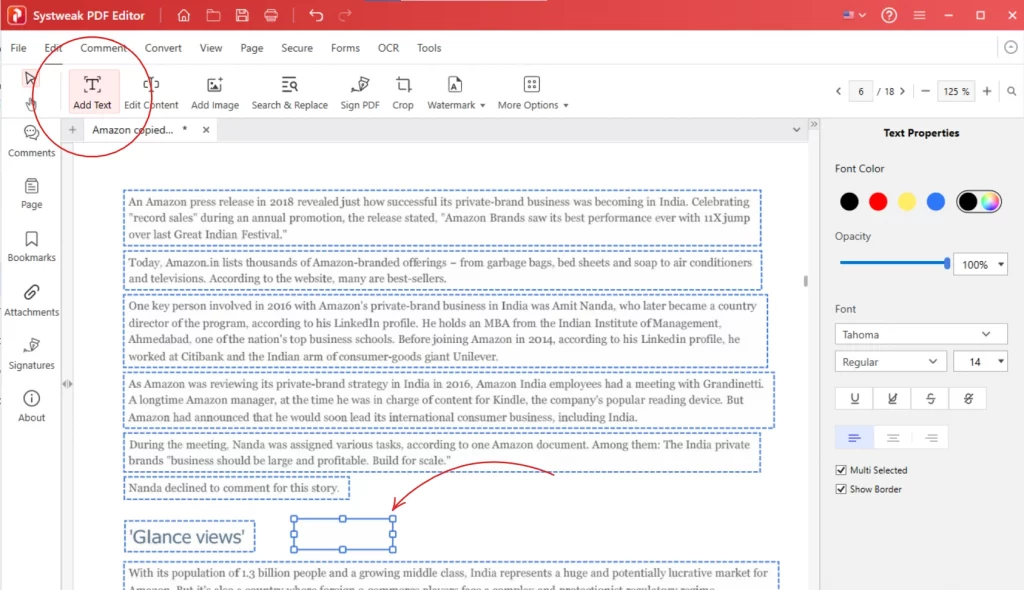The height and width of the screenshot is (590, 1024).
Task: Go to the next page arrow
Action: (903, 91)
